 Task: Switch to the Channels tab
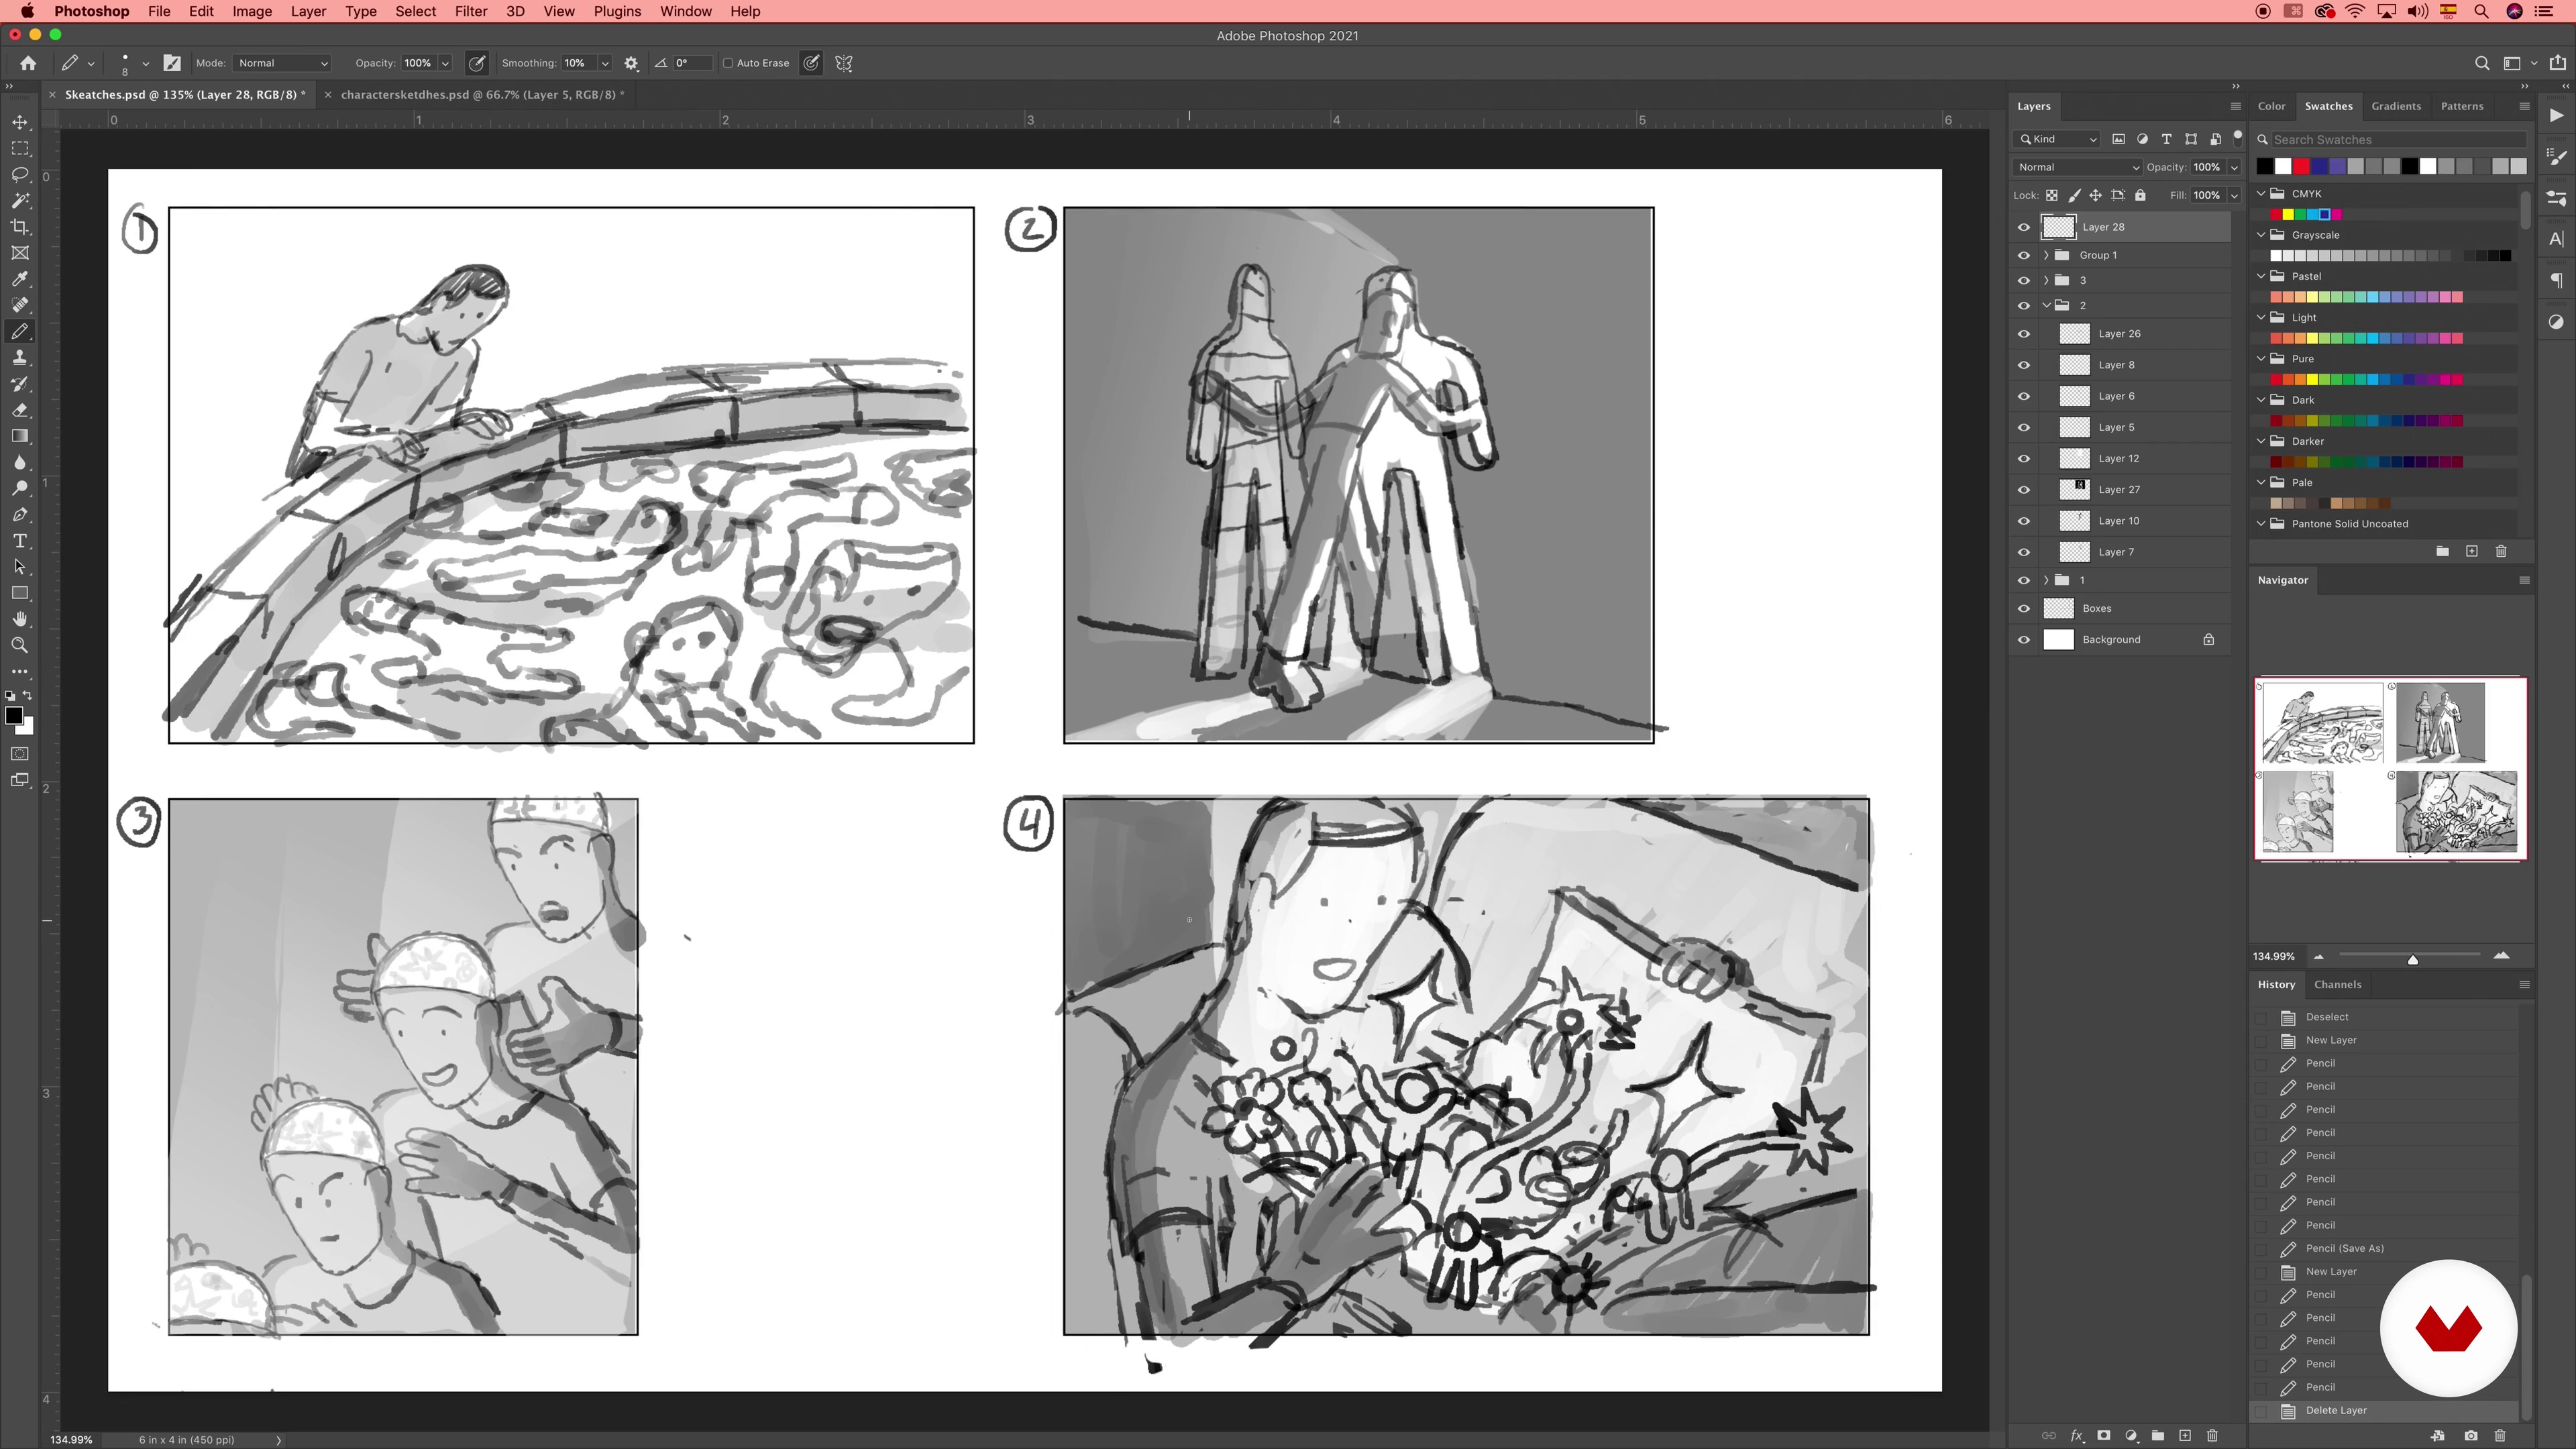(x=2337, y=985)
